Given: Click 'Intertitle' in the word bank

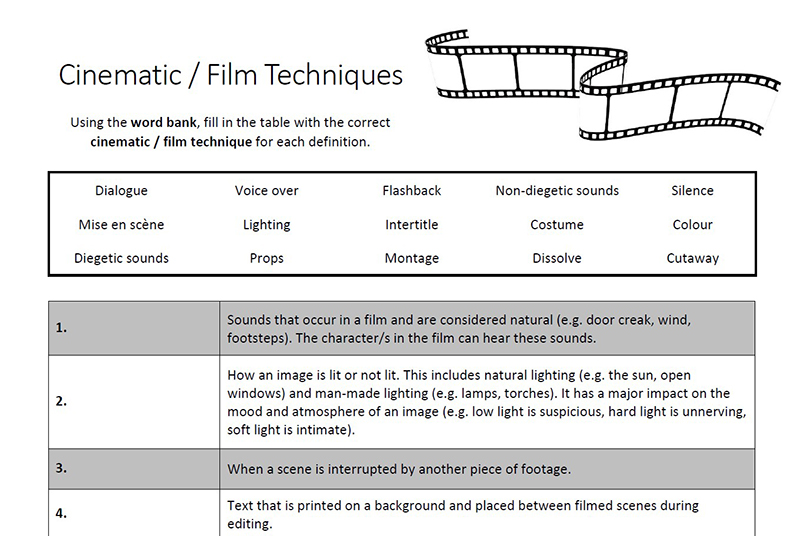Looking at the screenshot, I should pos(412,224).
